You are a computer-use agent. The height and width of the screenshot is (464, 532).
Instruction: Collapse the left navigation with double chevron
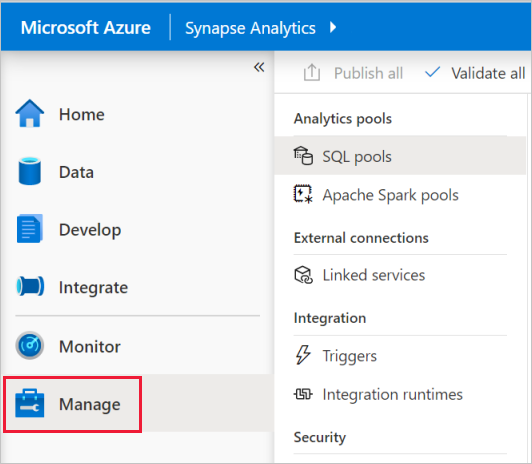(x=259, y=67)
